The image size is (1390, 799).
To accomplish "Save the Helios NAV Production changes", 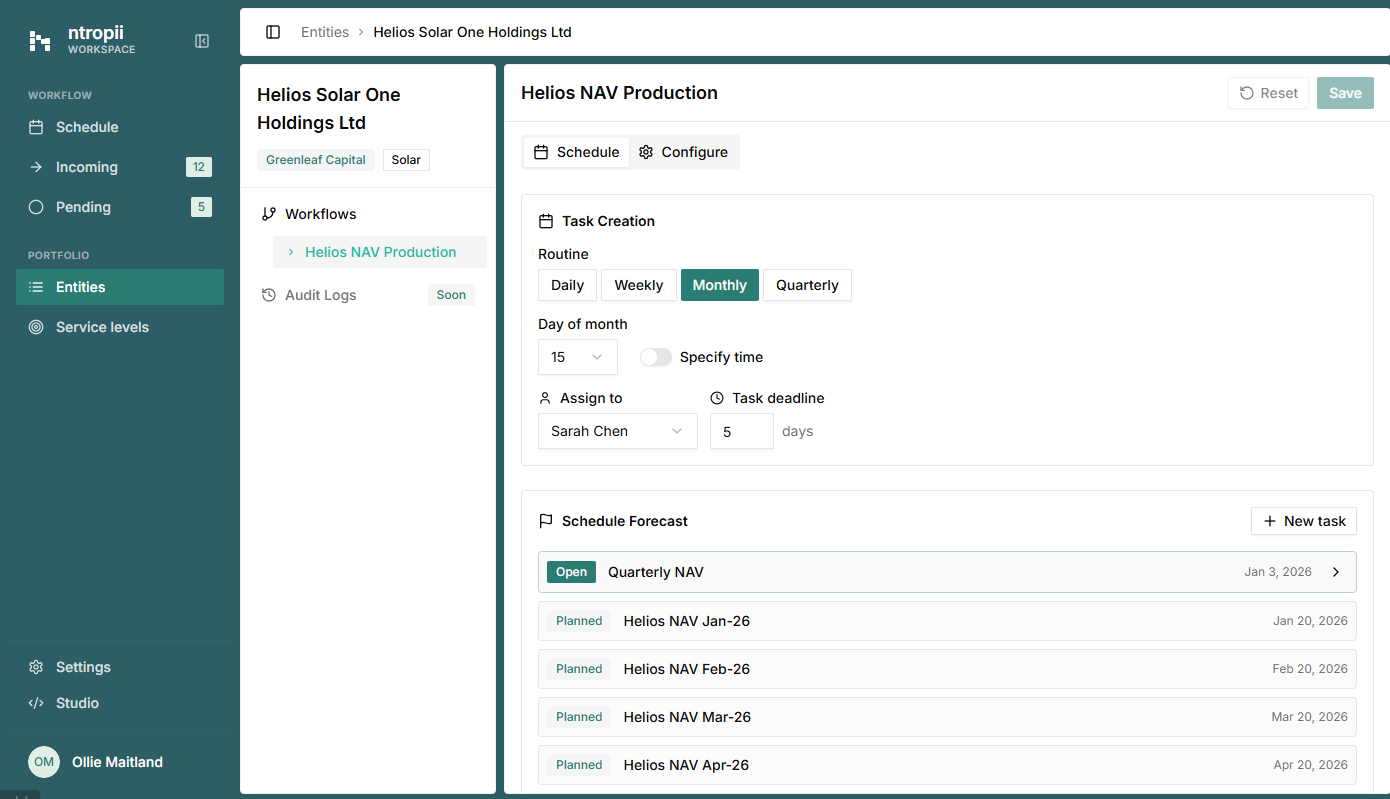I will [1345, 92].
